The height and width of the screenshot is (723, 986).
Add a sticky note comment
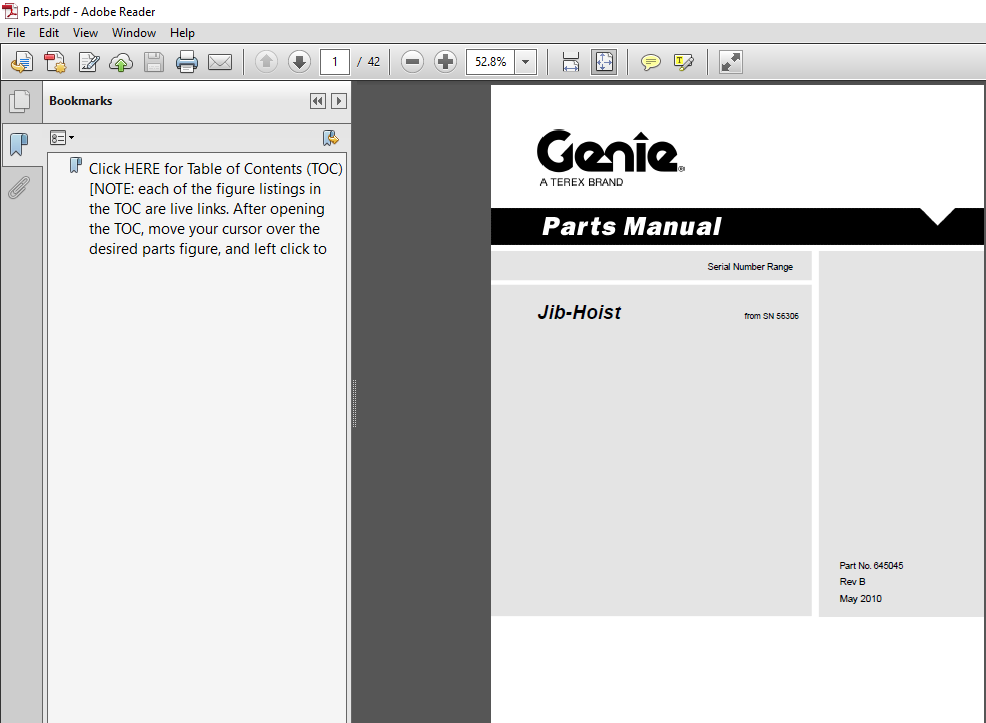(650, 62)
